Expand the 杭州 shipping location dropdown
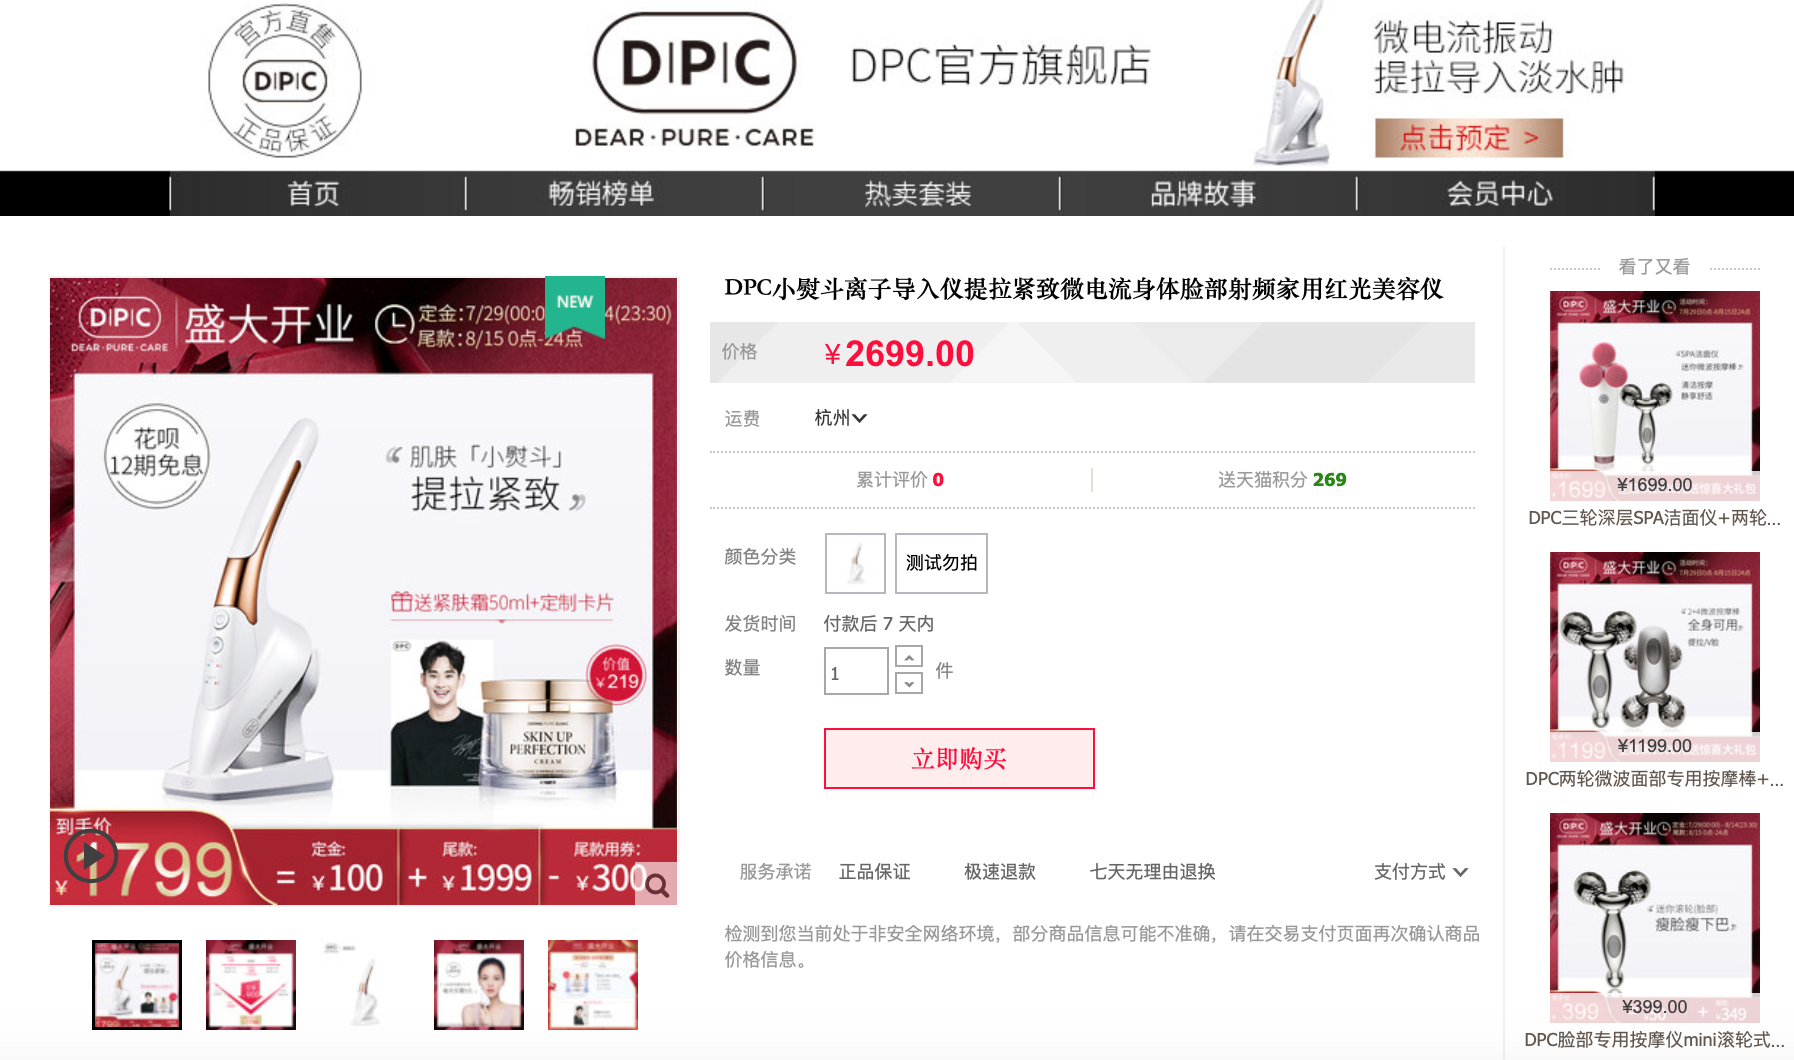The image size is (1794, 1060). [840, 418]
